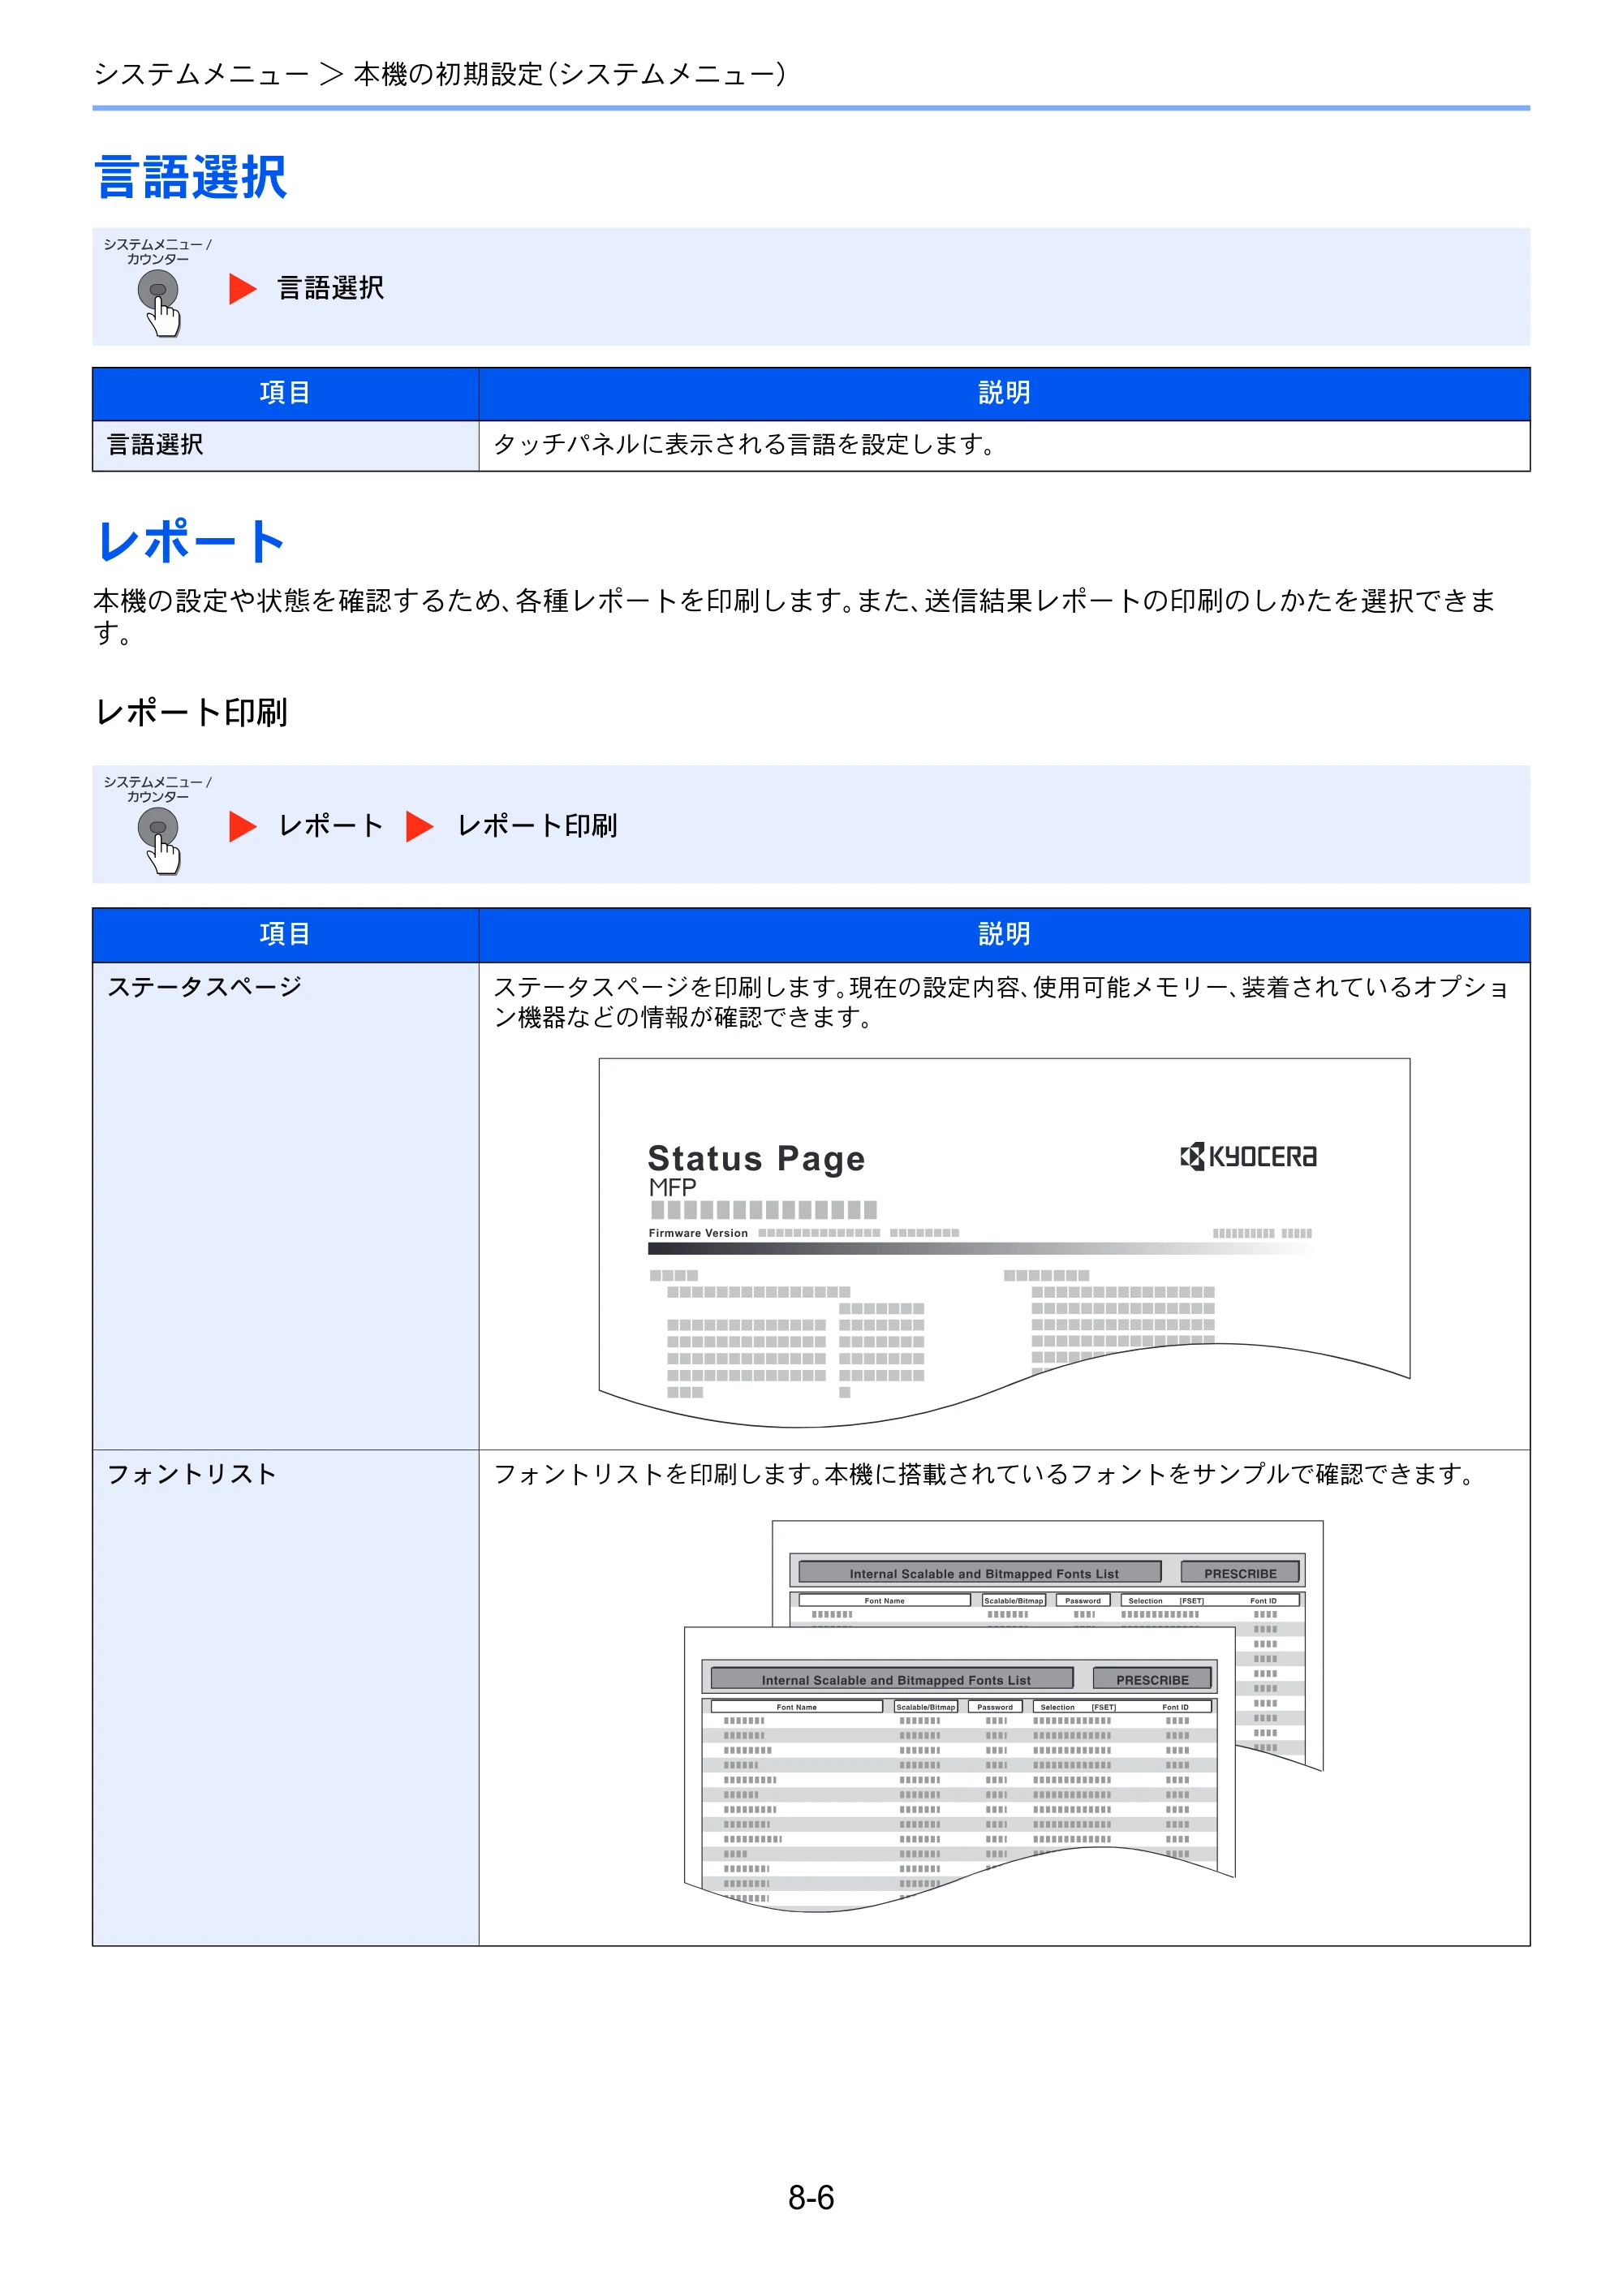Click the 言語選択 table row cell

(285, 445)
